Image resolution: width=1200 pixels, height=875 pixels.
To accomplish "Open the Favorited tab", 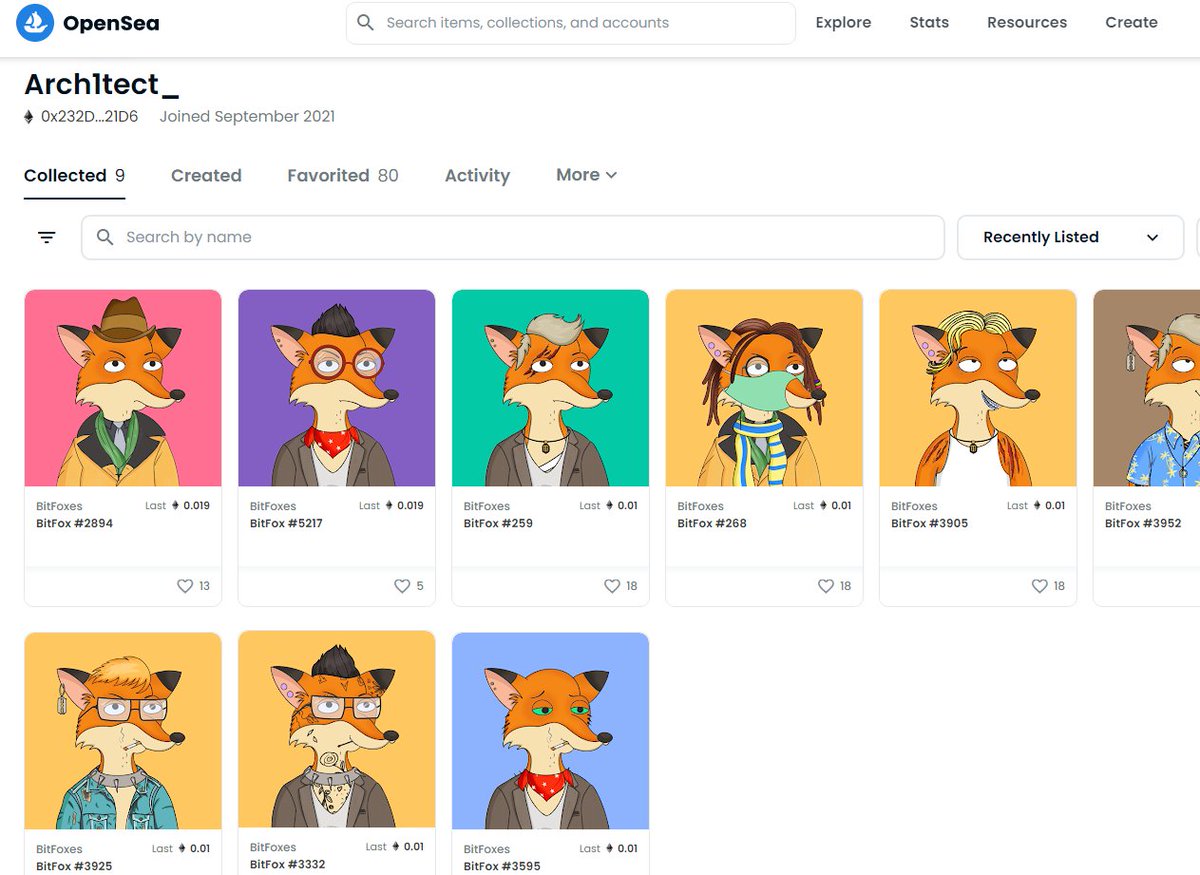I will (x=343, y=176).
